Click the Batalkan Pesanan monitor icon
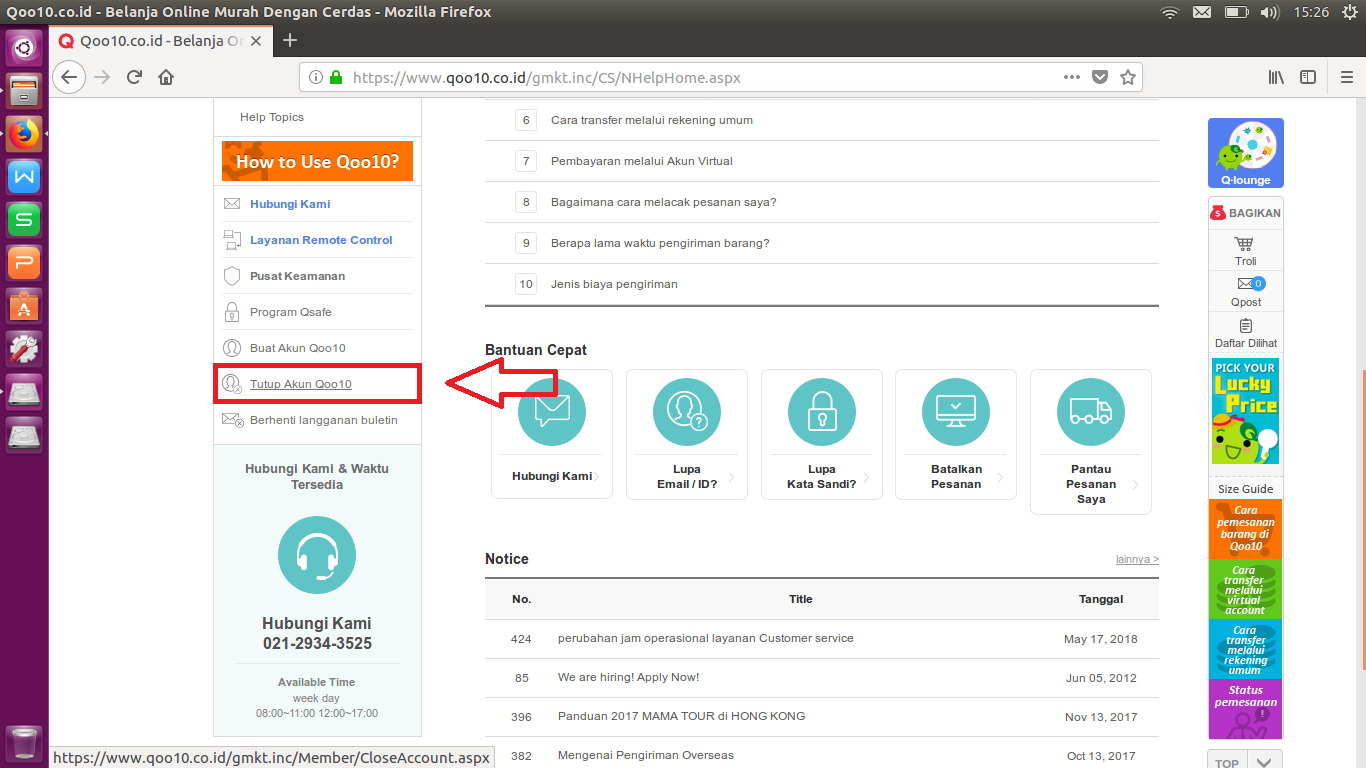 [956, 412]
